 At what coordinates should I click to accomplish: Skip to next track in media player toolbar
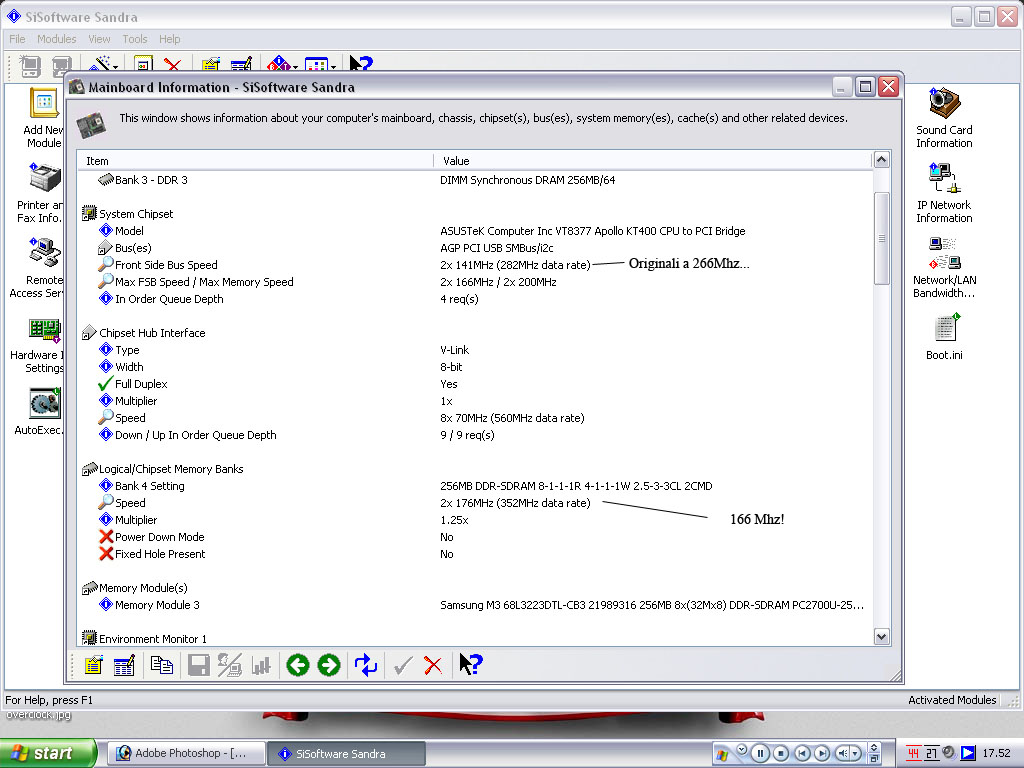pyautogui.click(x=822, y=754)
